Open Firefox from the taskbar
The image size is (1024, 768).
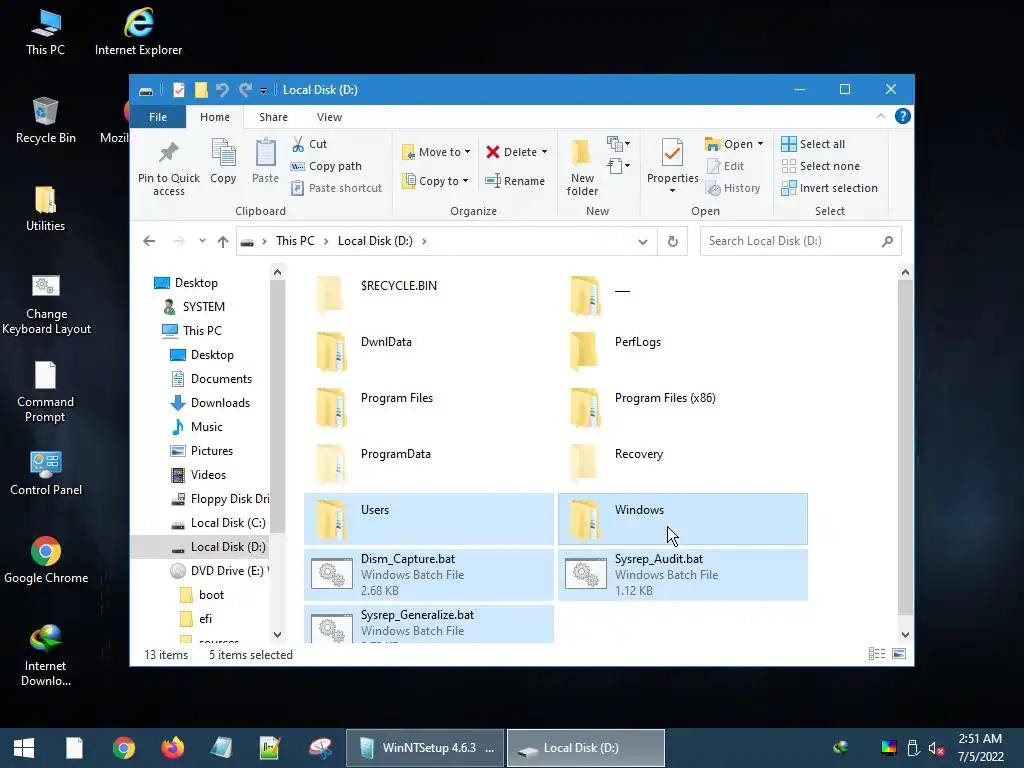click(172, 748)
